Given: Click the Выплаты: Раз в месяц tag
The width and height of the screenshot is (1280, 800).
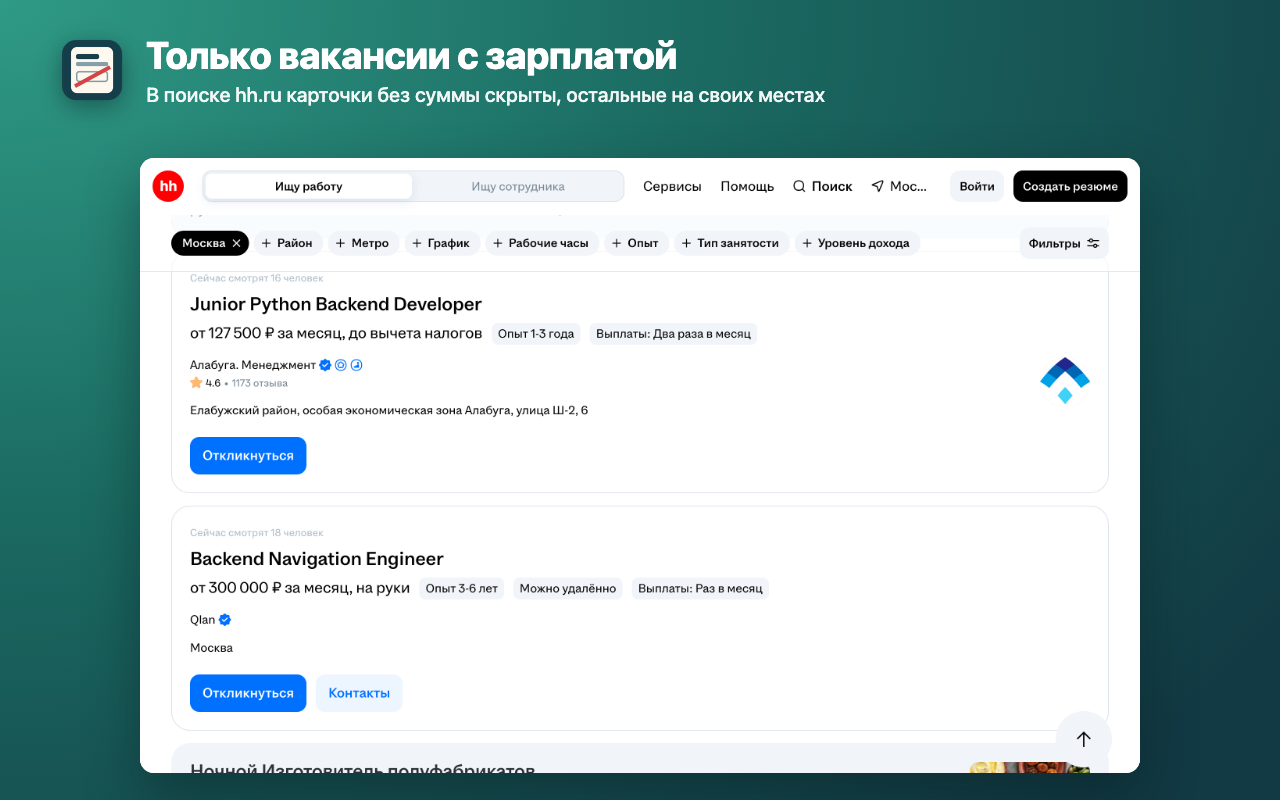Looking at the screenshot, I should (700, 589).
